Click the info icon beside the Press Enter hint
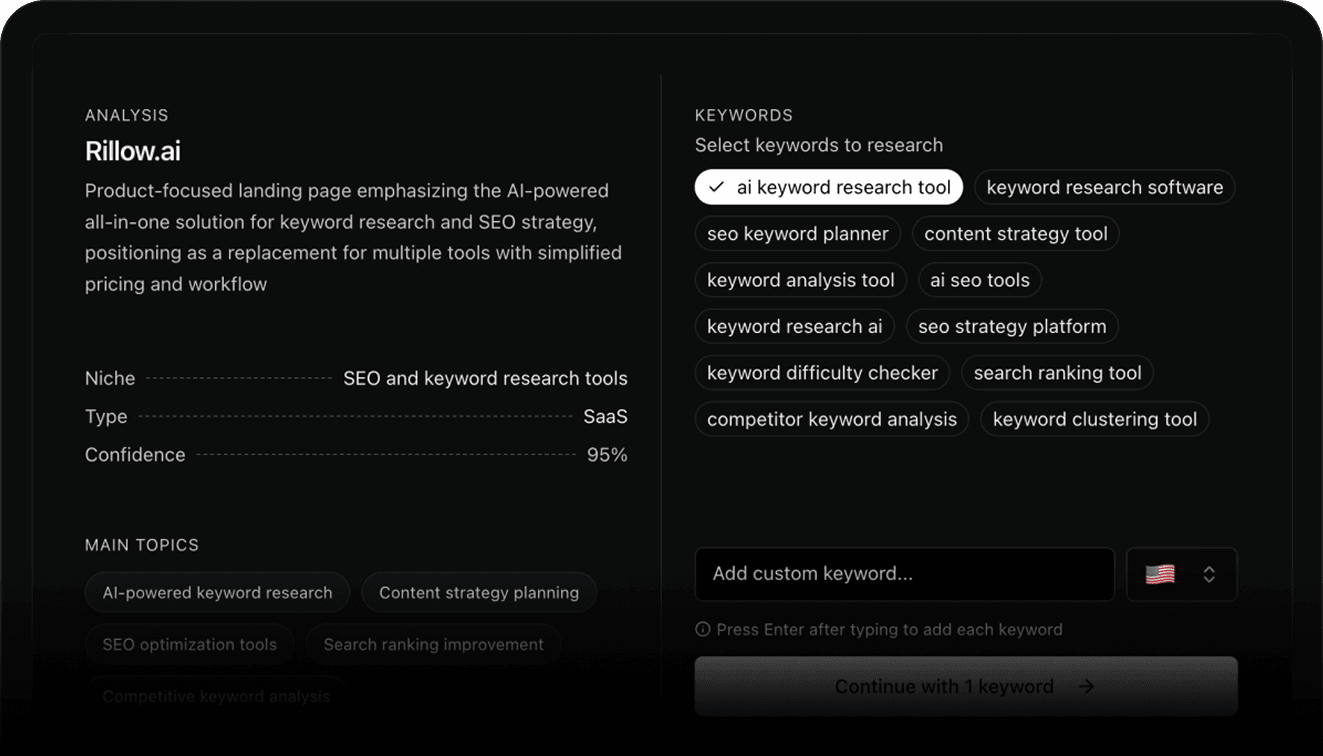 (x=703, y=629)
